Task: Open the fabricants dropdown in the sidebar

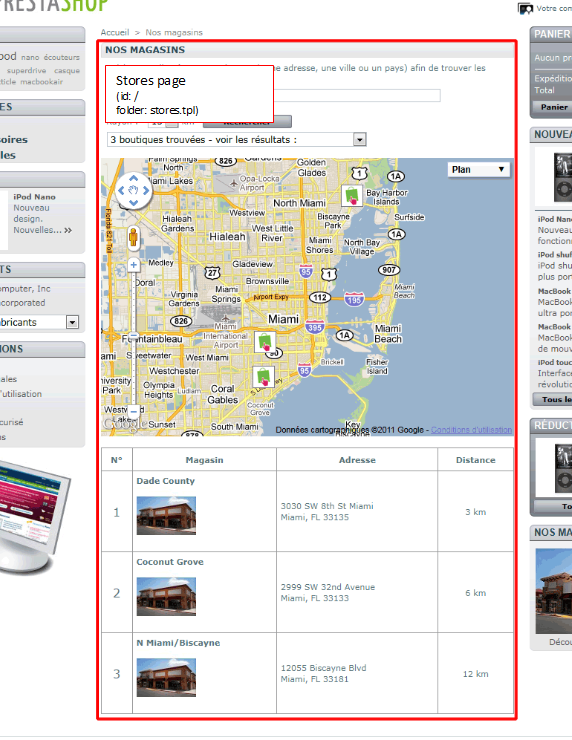Action: tap(39, 322)
